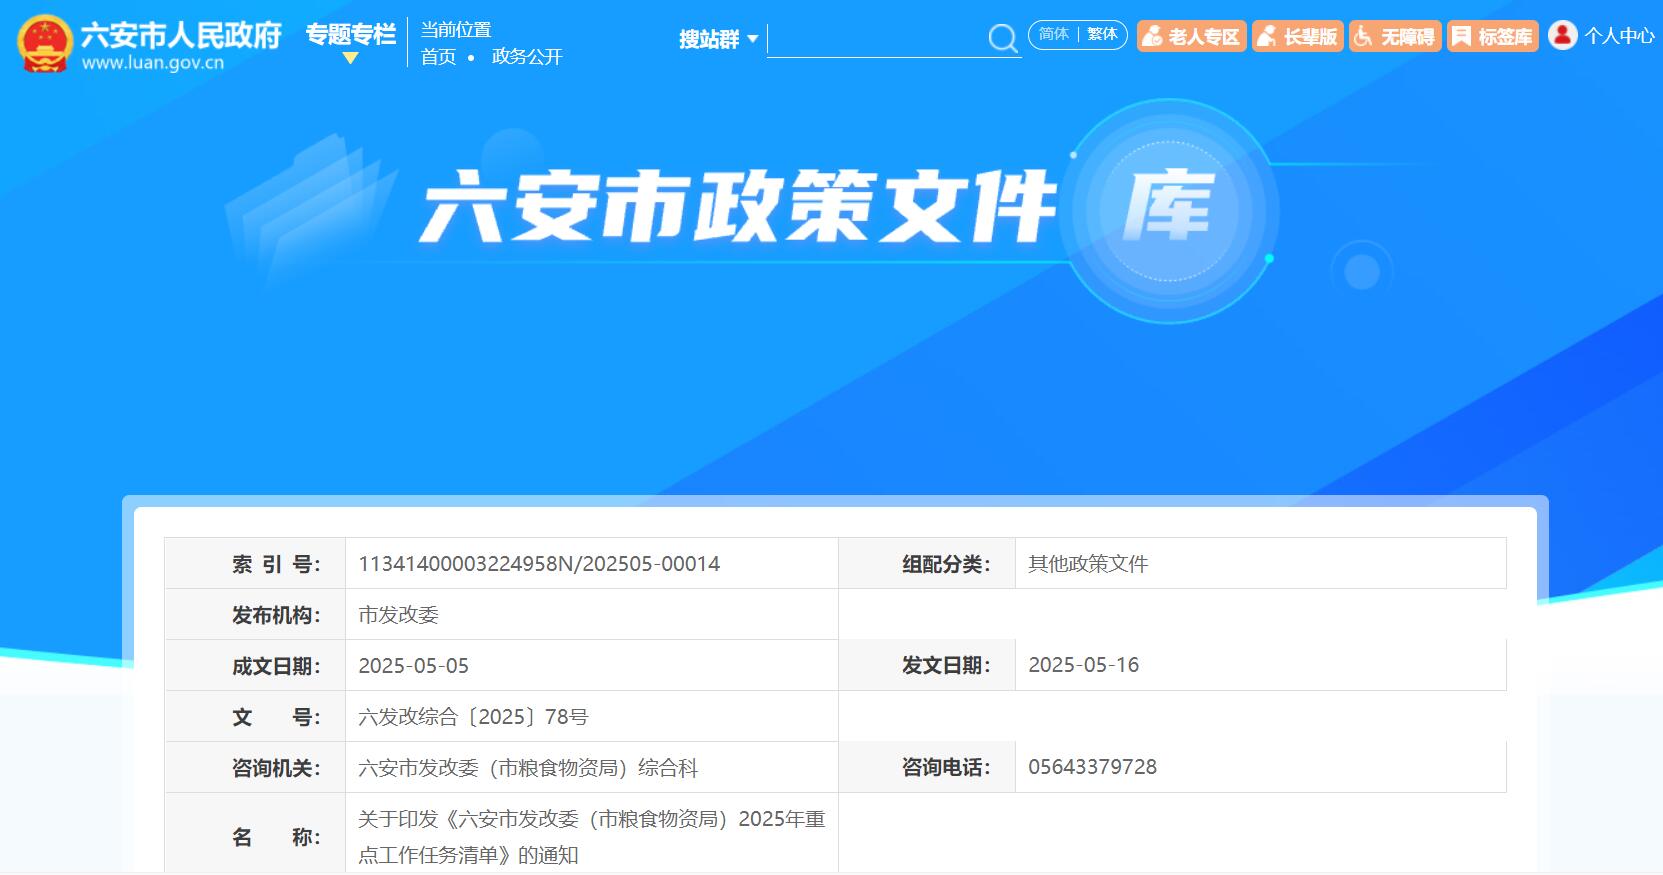Click the 咨询机关 label cell
This screenshot has width=1663, height=875.
(255, 768)
